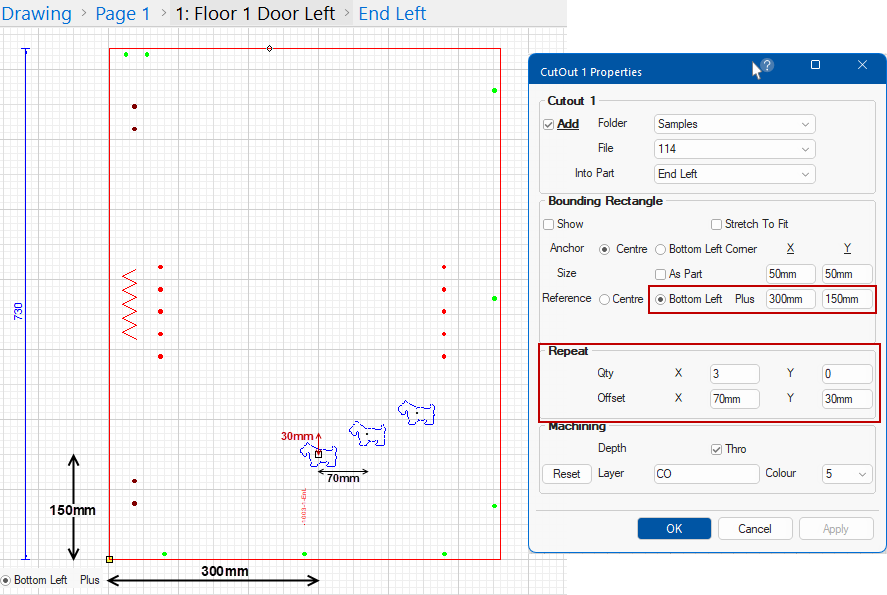
Task: Click the help question mark icon
Action: 767,65
